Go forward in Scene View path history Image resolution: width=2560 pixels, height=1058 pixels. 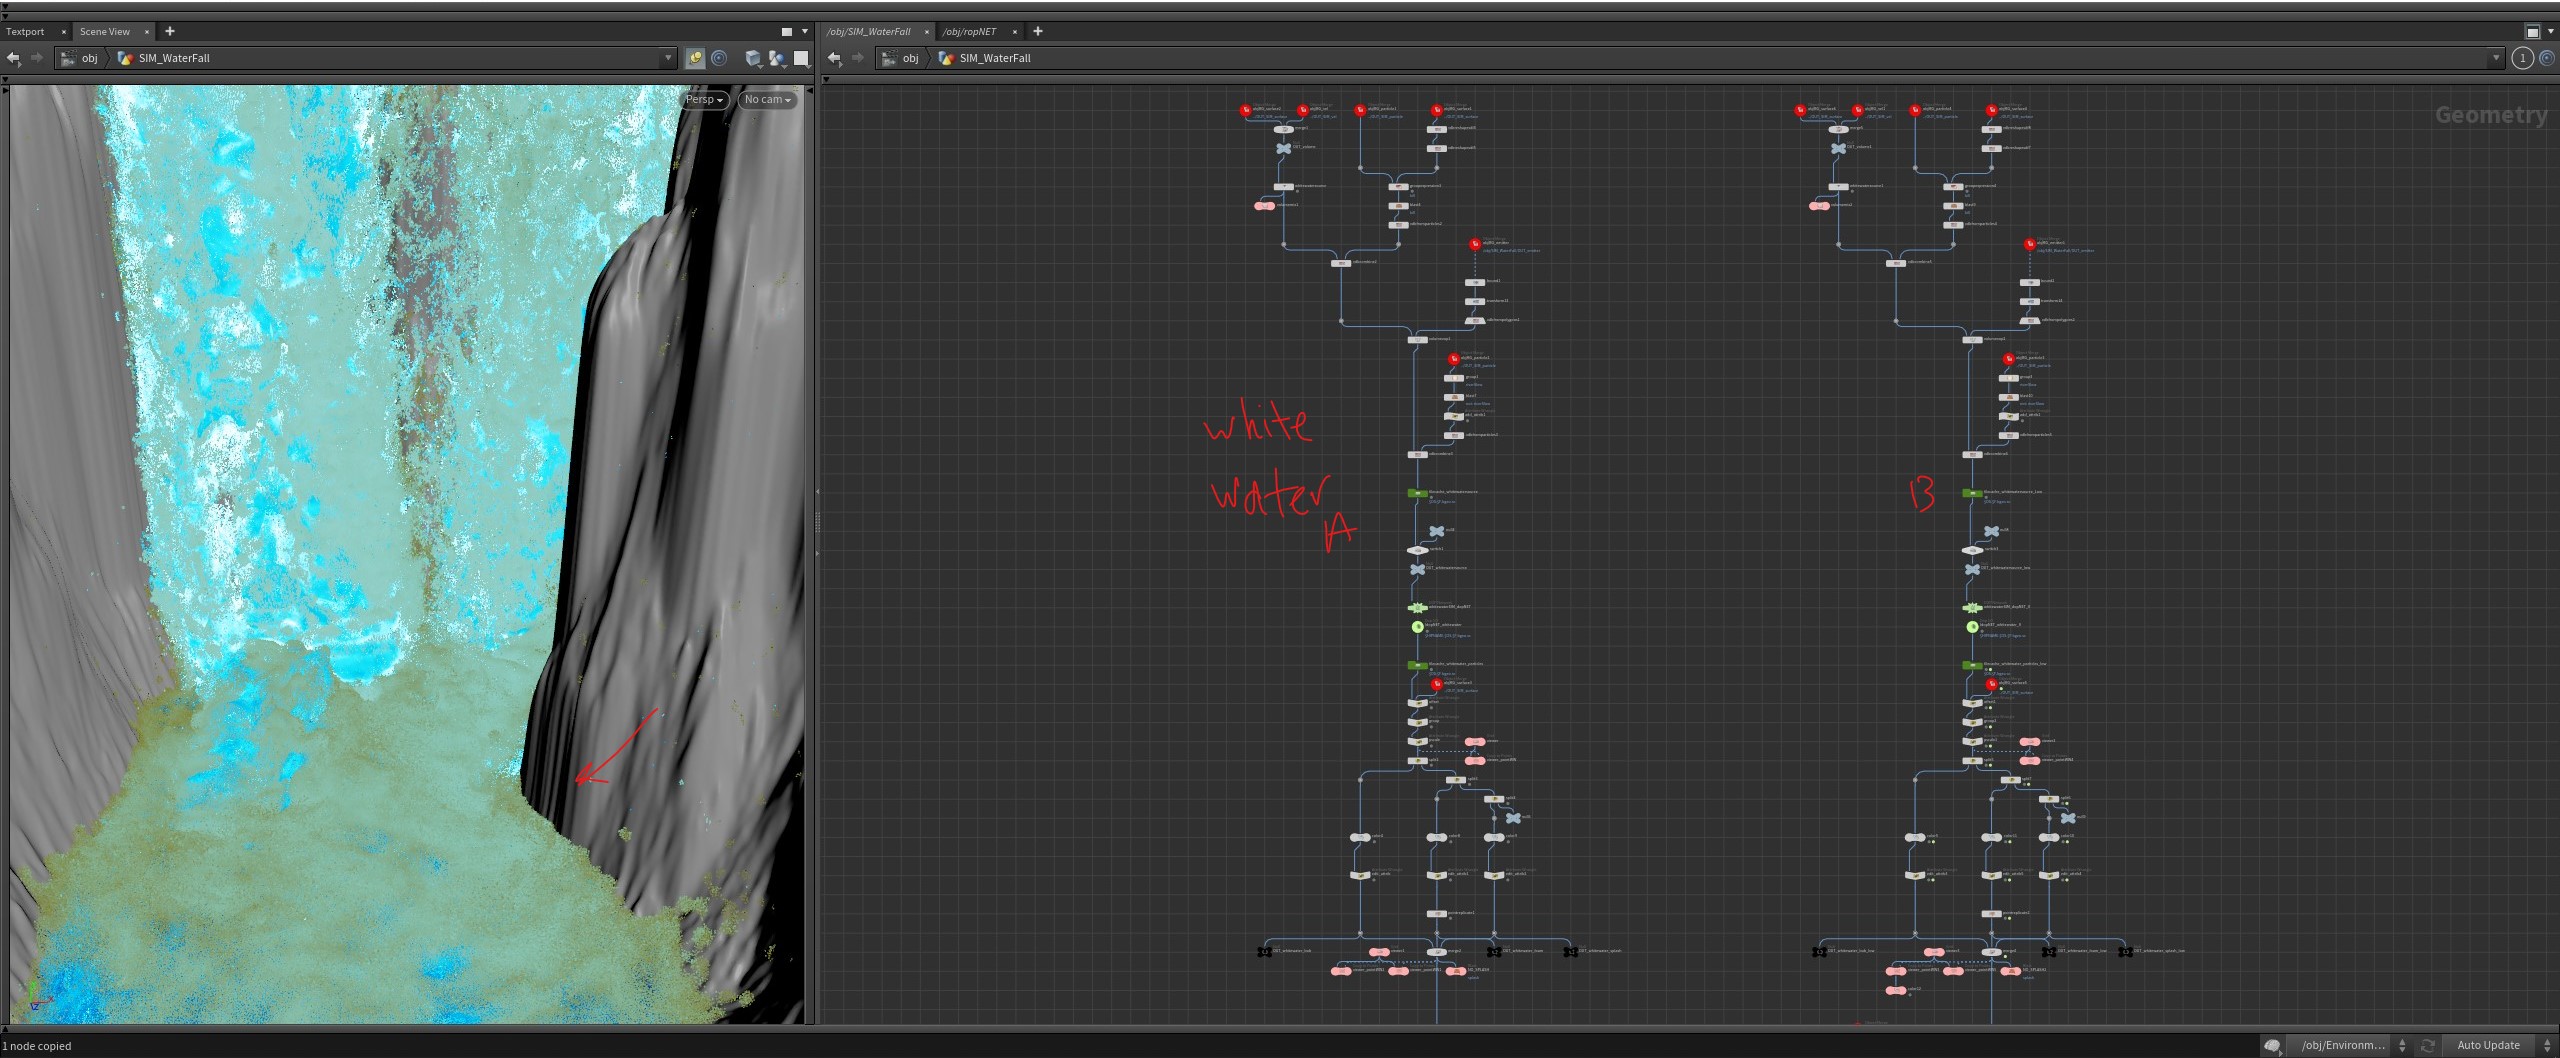(x=37, y=58)
